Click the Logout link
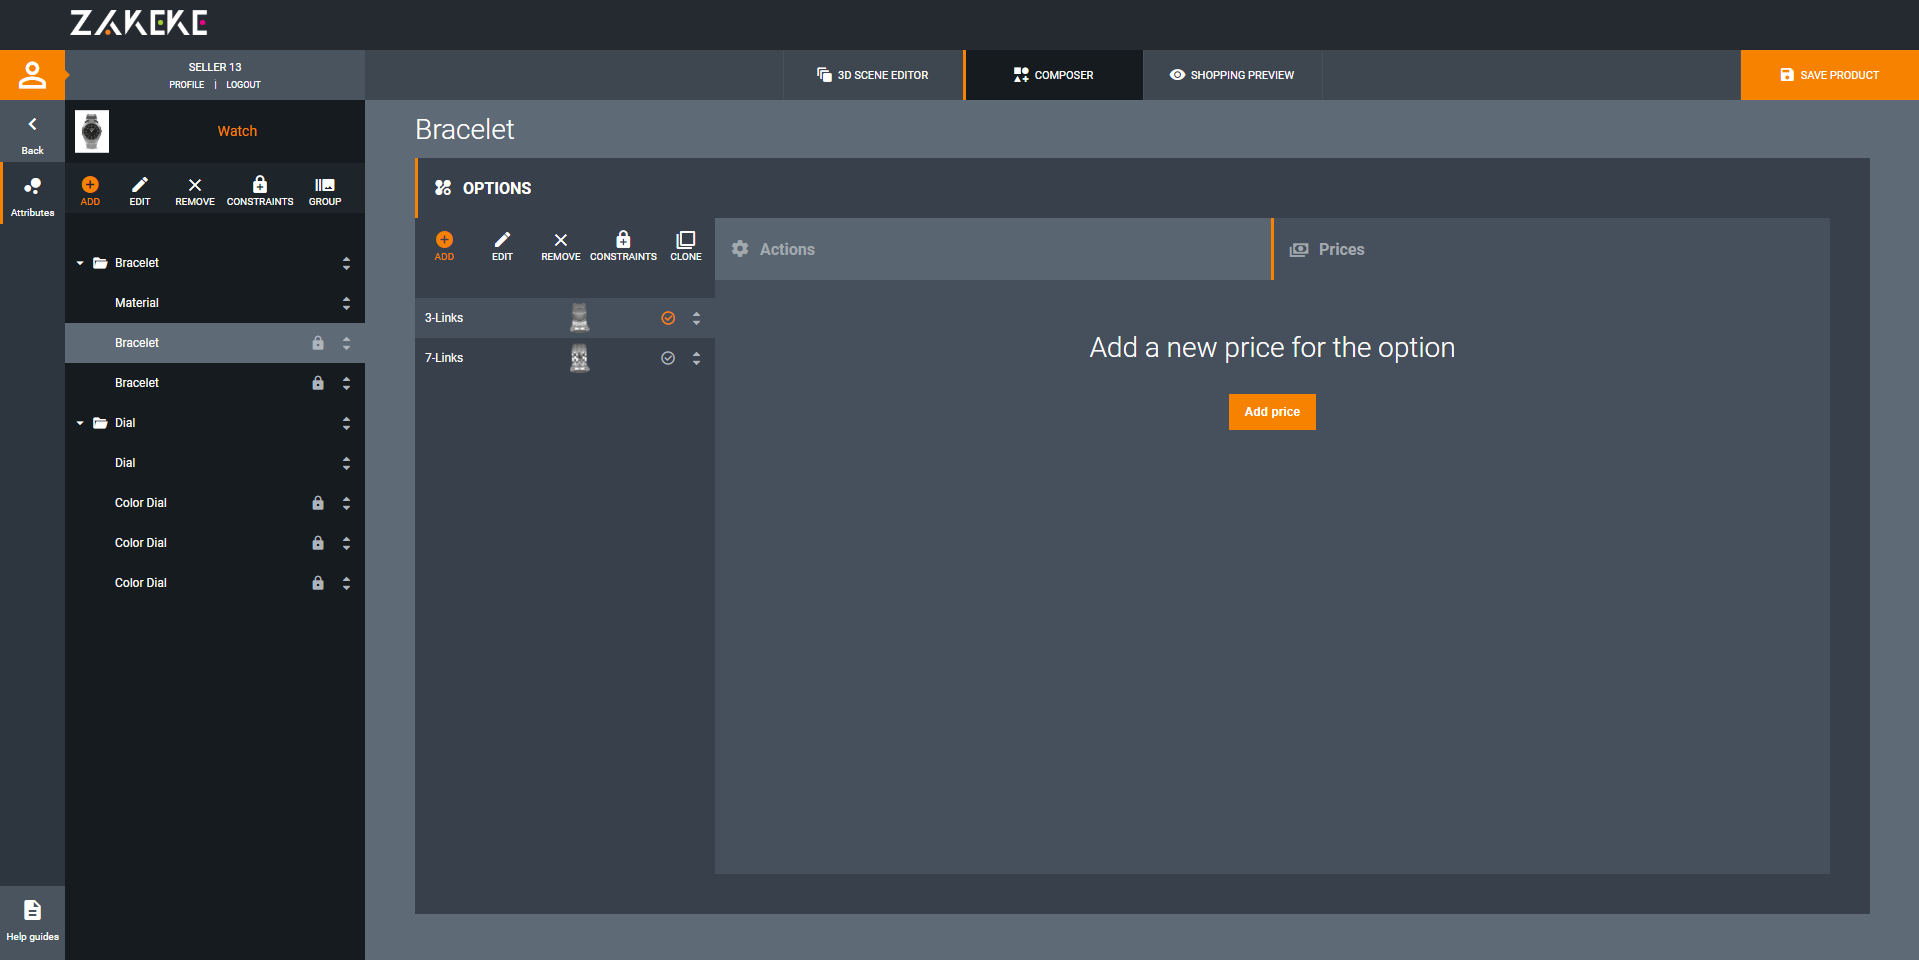1919x960 pixels. tap(243, 85)
